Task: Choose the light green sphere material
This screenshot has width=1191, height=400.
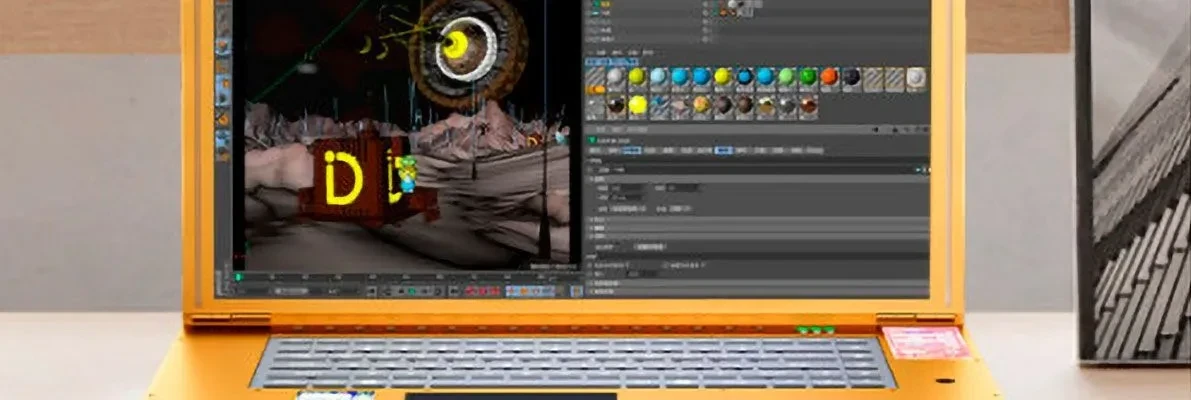Action: pyautogui.click(x=787, y=77)
